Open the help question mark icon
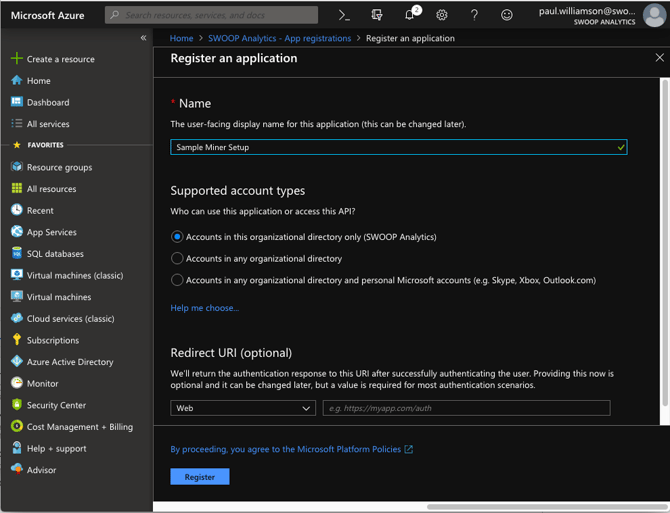The height and width of the screenshot is (513, 670). click(x=474, y=15)
